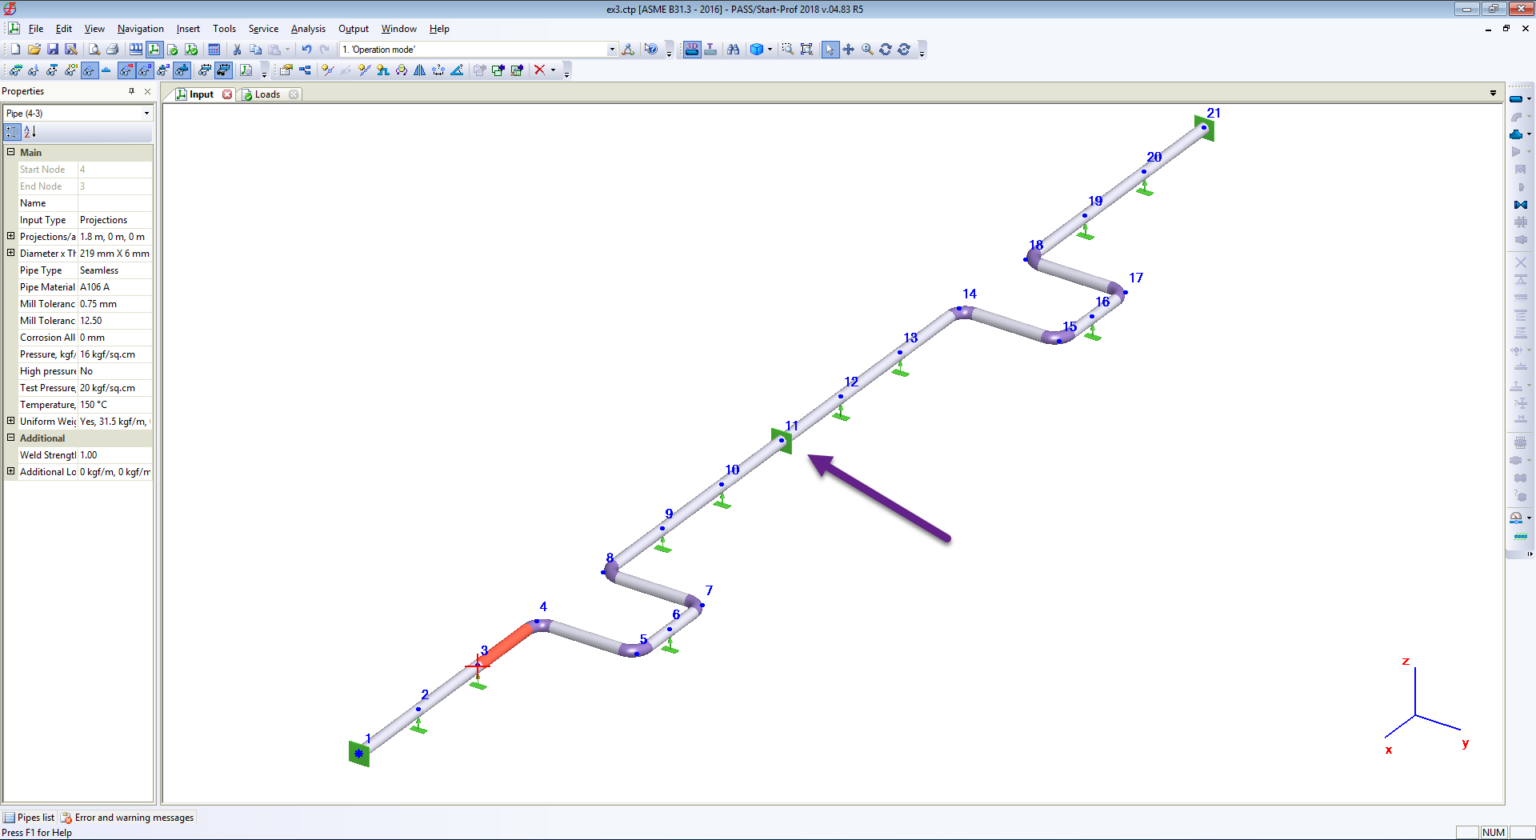Click the Save icon in the toolbar
Image resolution: width=1536 pixels, height=840 pixels.
pyautogui.click(x=54, y=49)
